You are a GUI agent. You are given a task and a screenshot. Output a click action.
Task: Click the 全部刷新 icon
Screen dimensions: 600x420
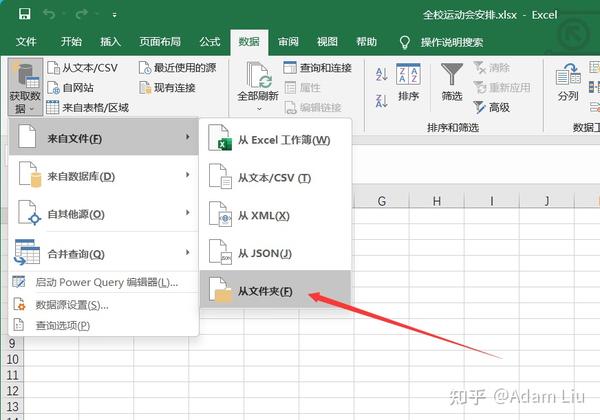258,76
